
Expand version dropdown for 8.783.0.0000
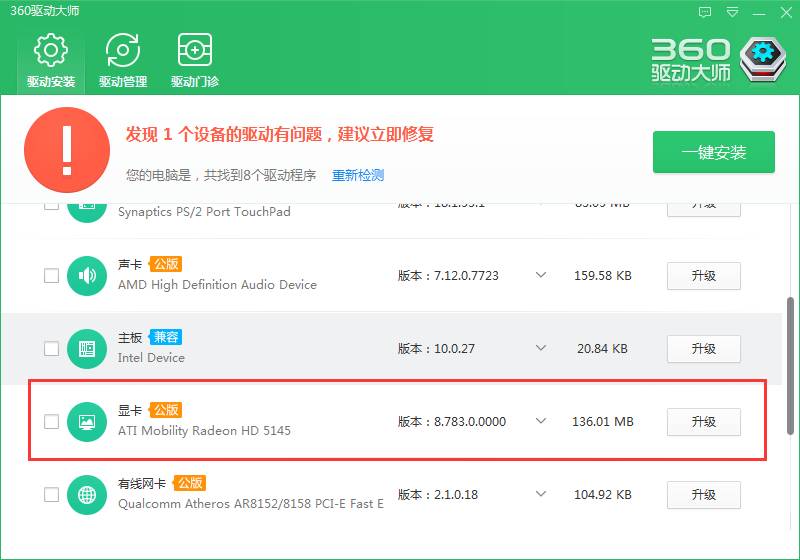click(541, 421)
